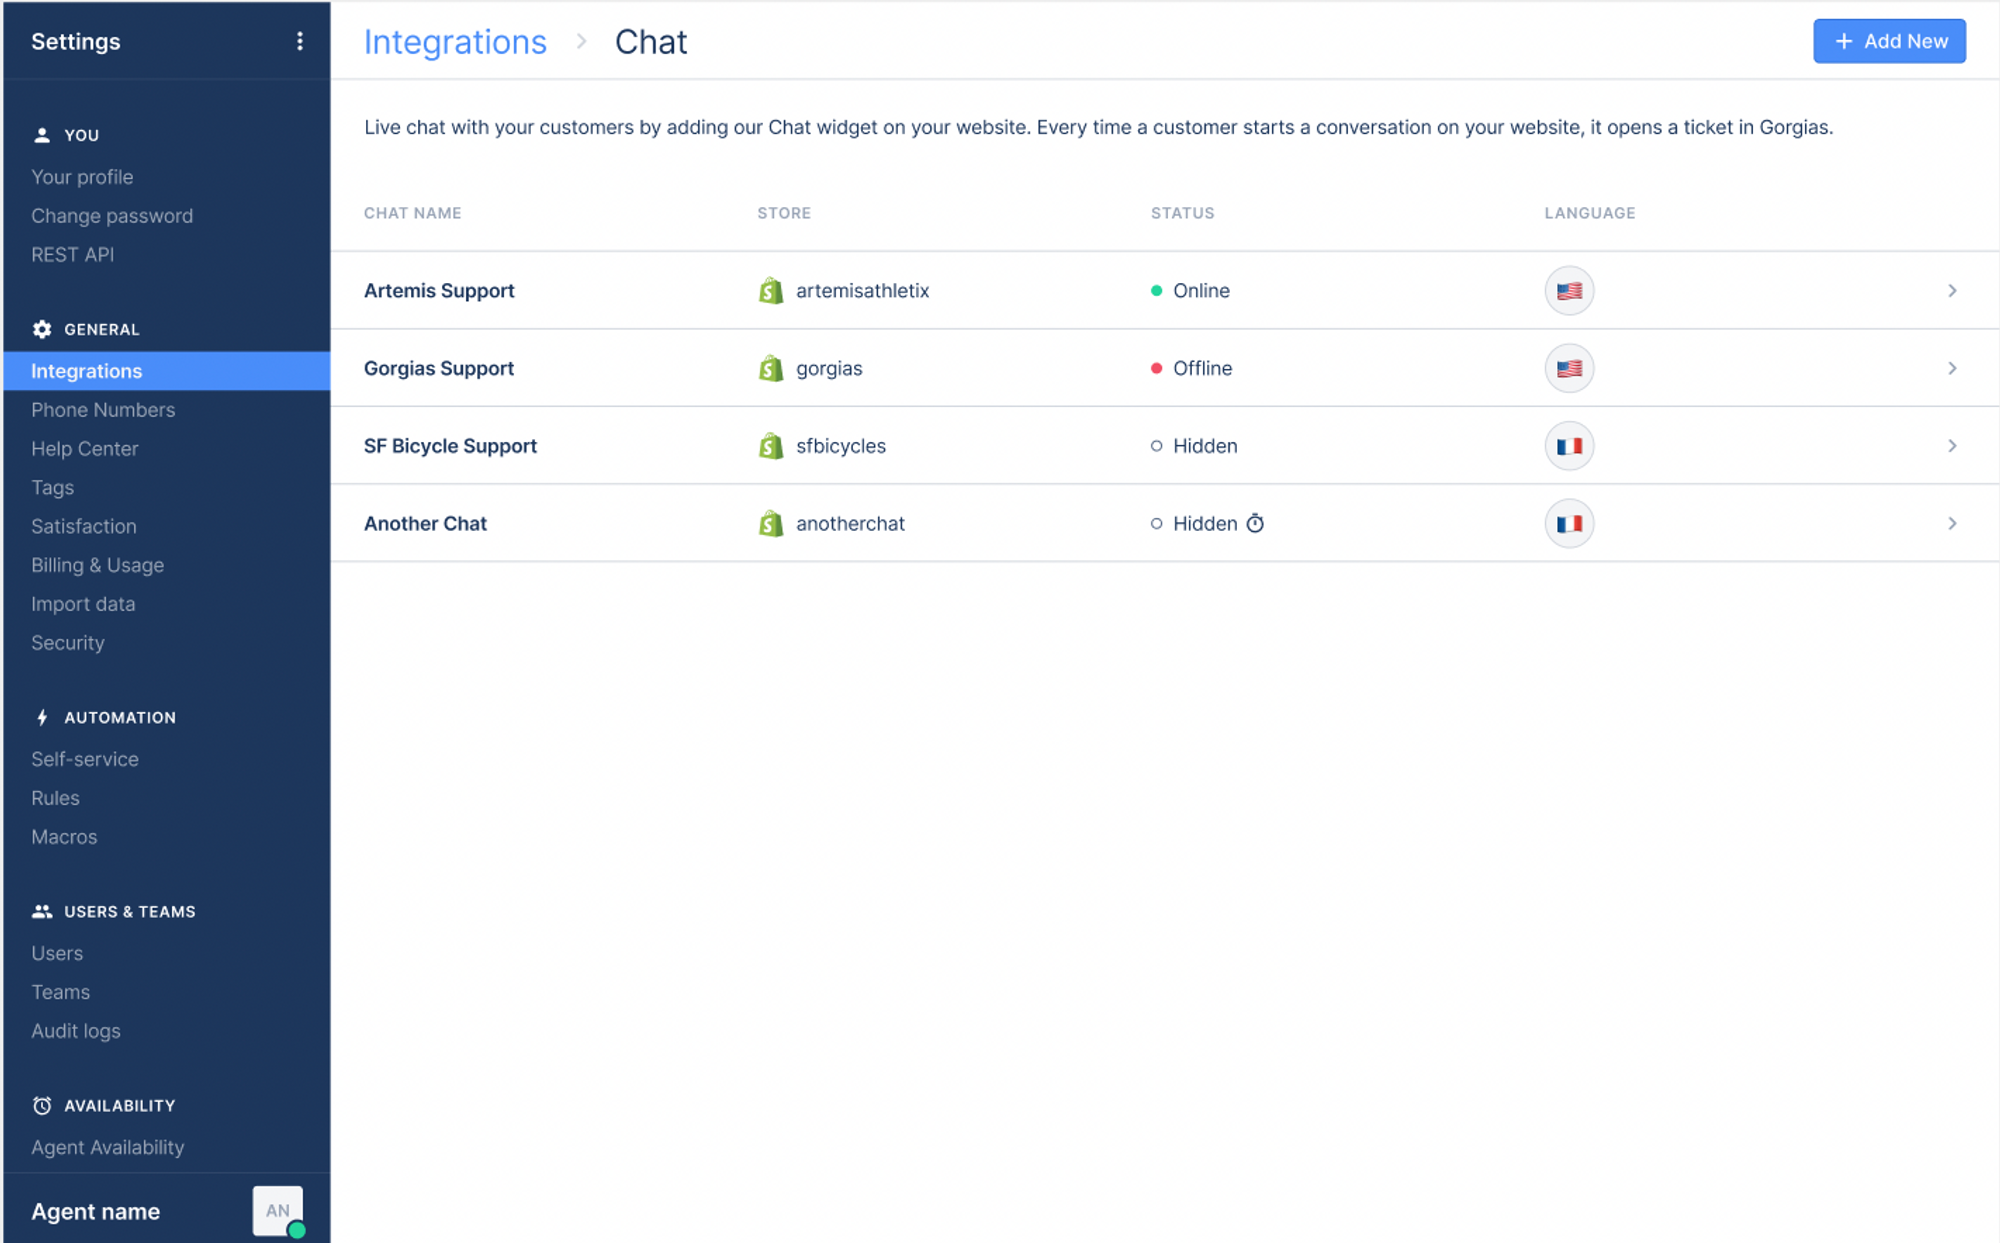Screen dimensions: 2000x1243
Task: Click the green Online status dot
Action: (1156, 291)
